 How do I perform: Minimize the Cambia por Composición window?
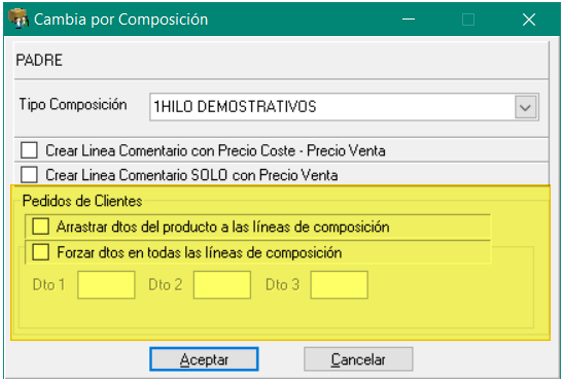point(408,20)
